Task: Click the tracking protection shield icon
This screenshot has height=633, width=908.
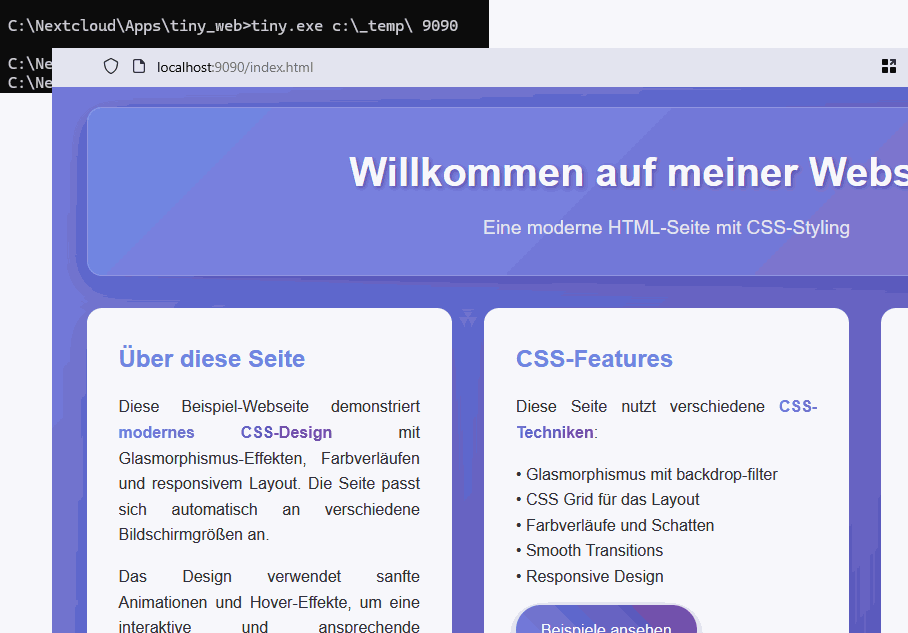Action: click(111, 67)
